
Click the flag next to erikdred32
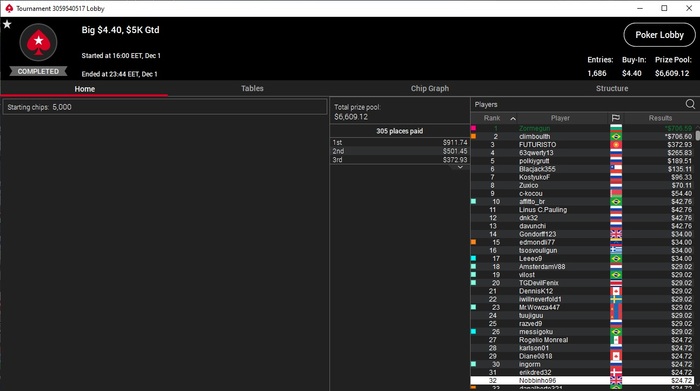616,372
